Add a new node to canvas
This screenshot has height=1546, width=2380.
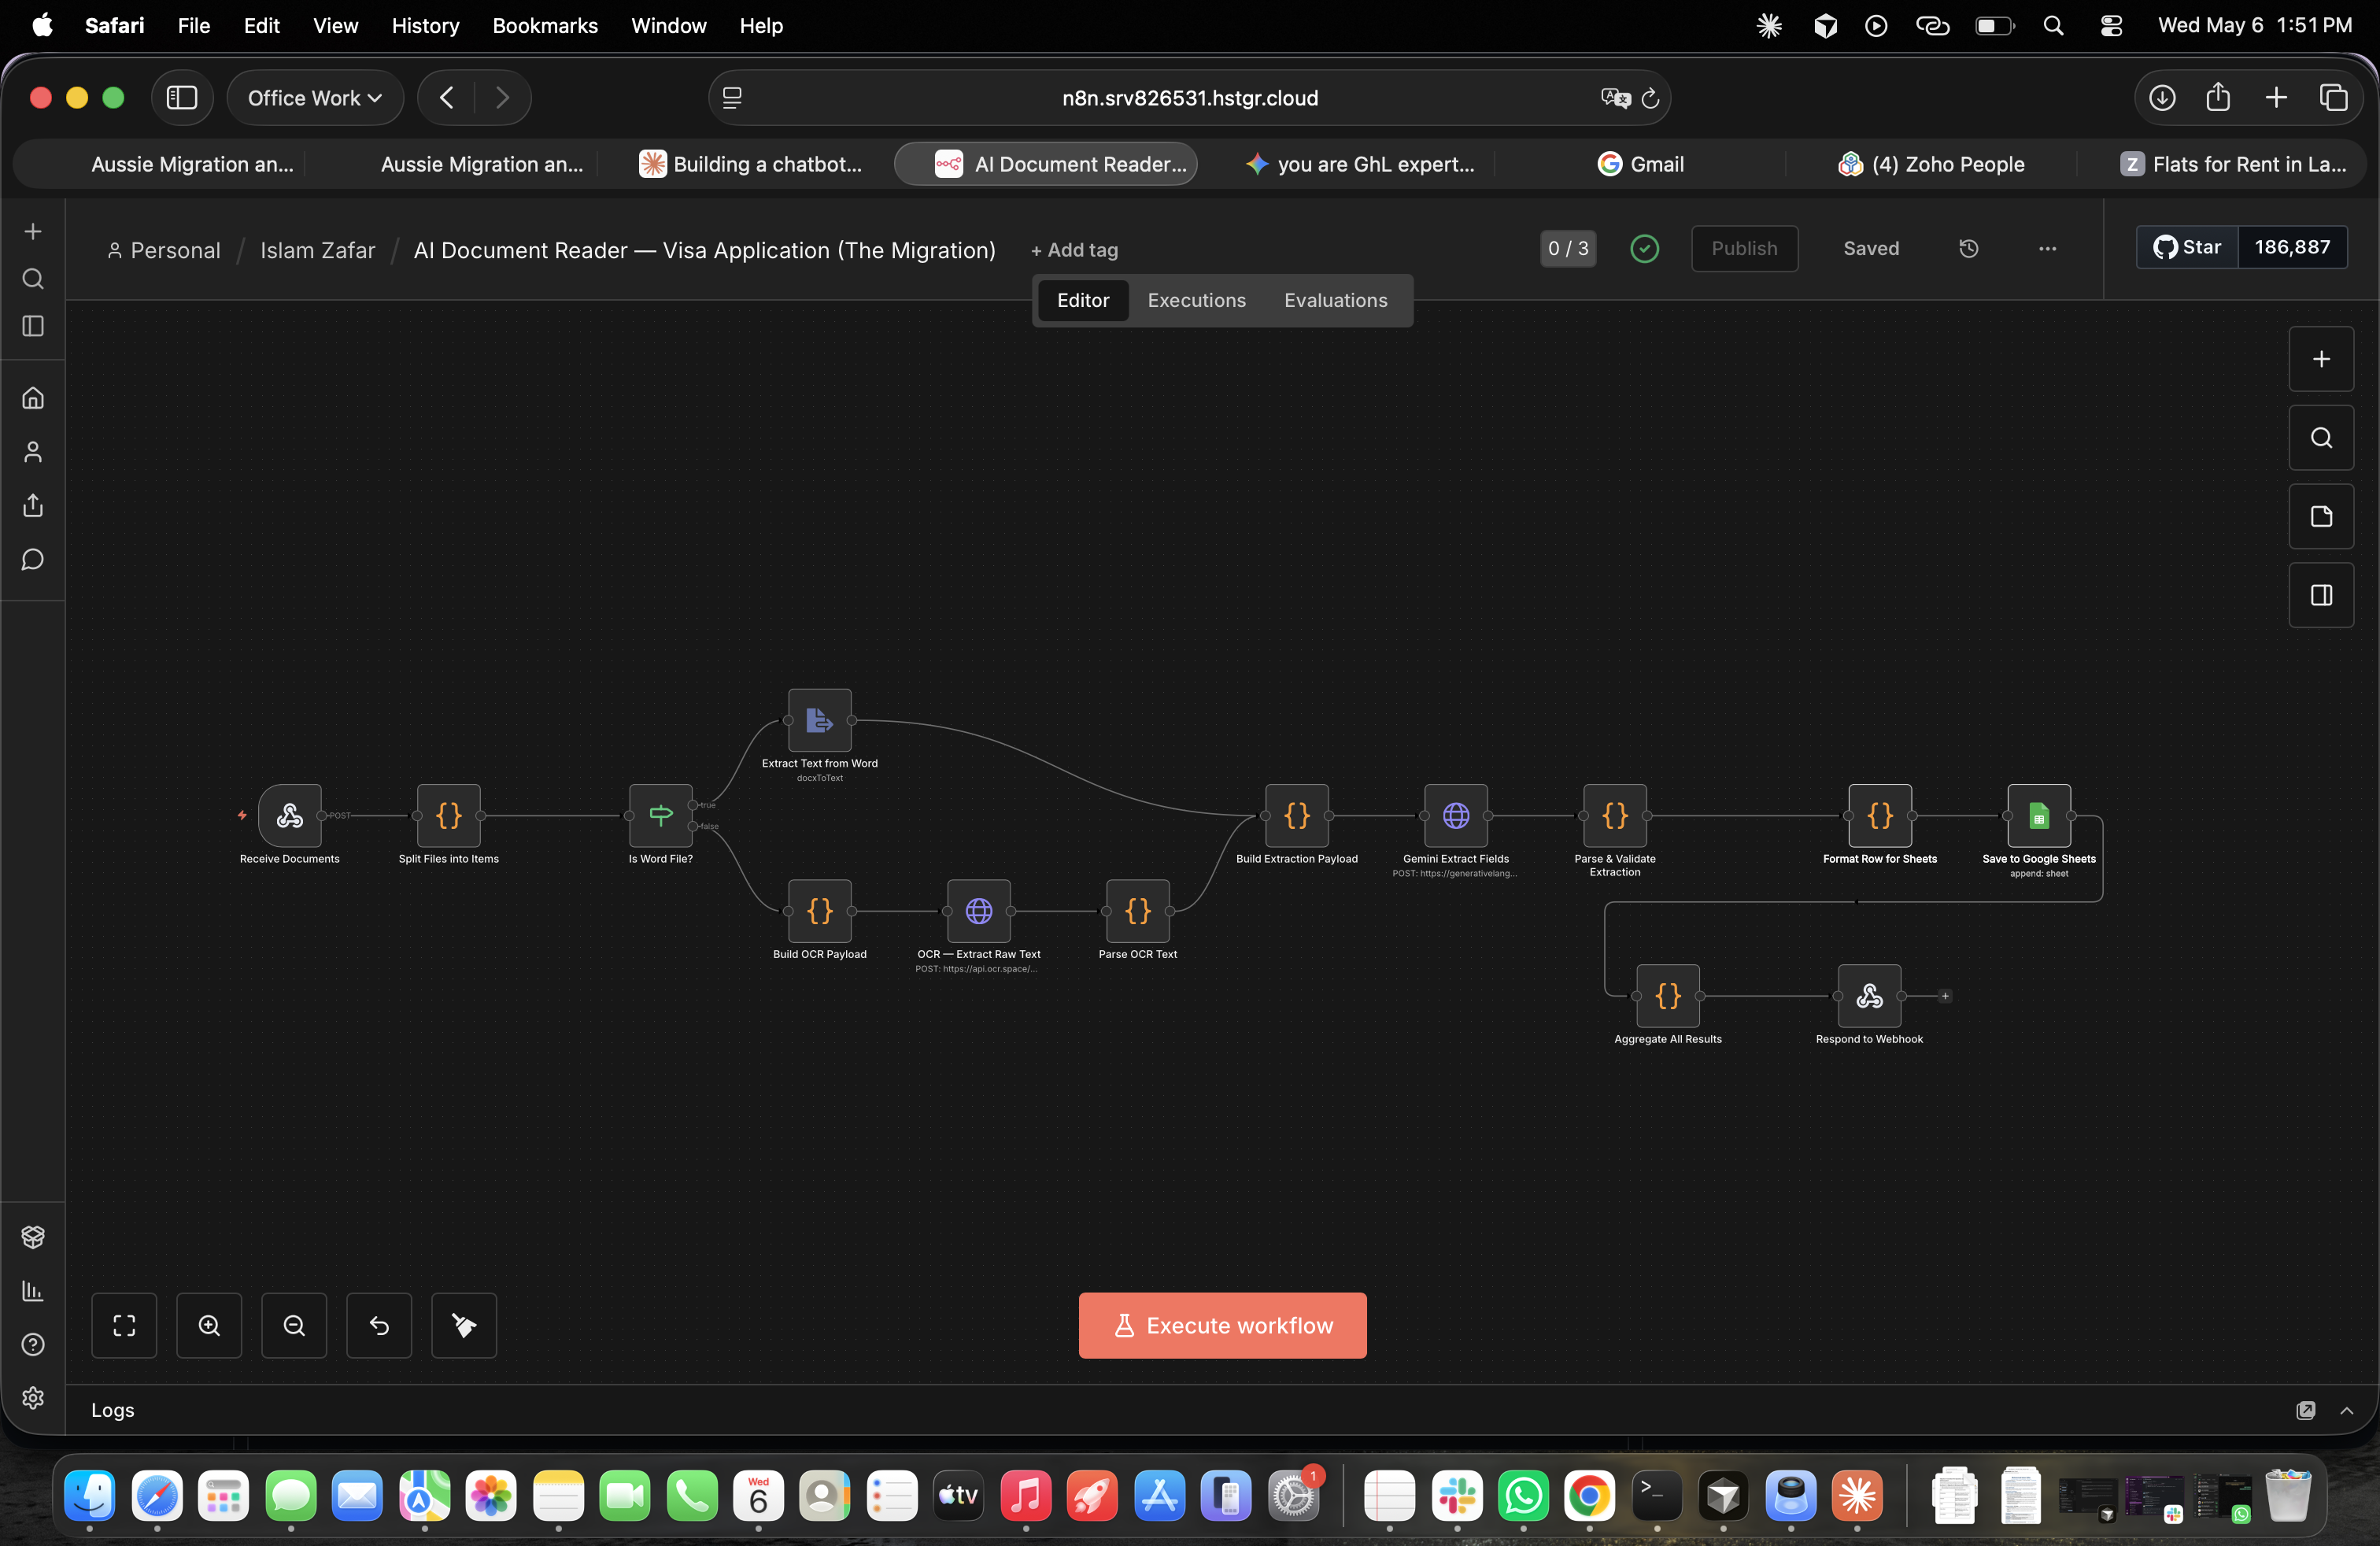tap(2321, 359)
